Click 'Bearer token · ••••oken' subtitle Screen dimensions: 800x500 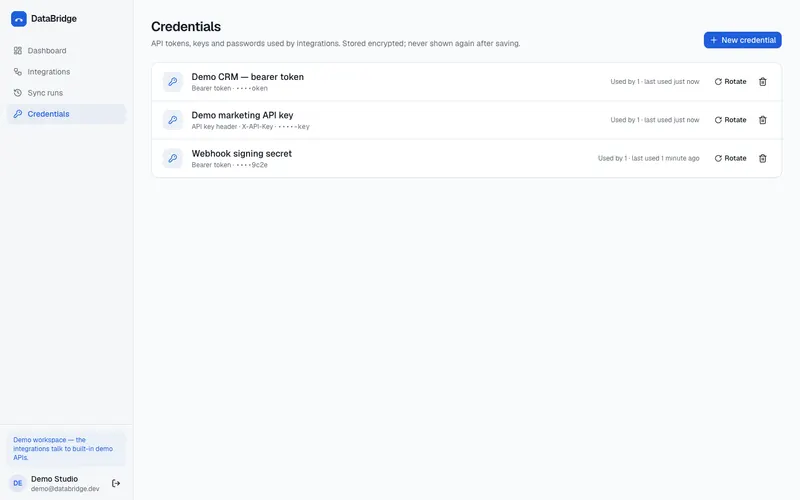tap(230, 88)
